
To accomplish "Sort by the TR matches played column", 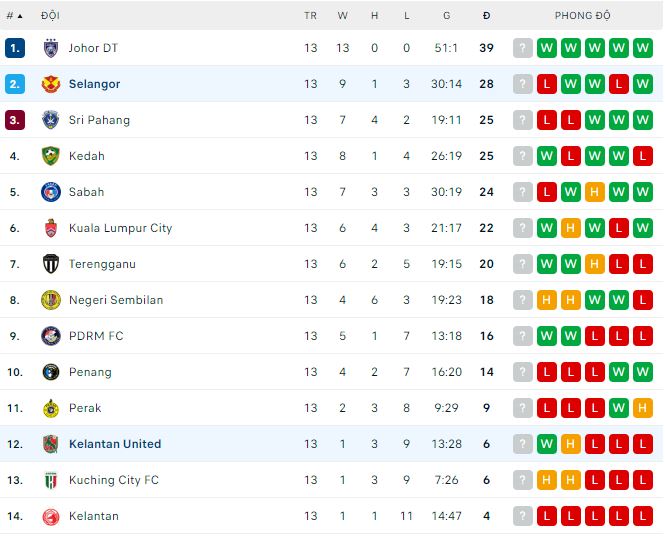I will click(x=311, y=16).
